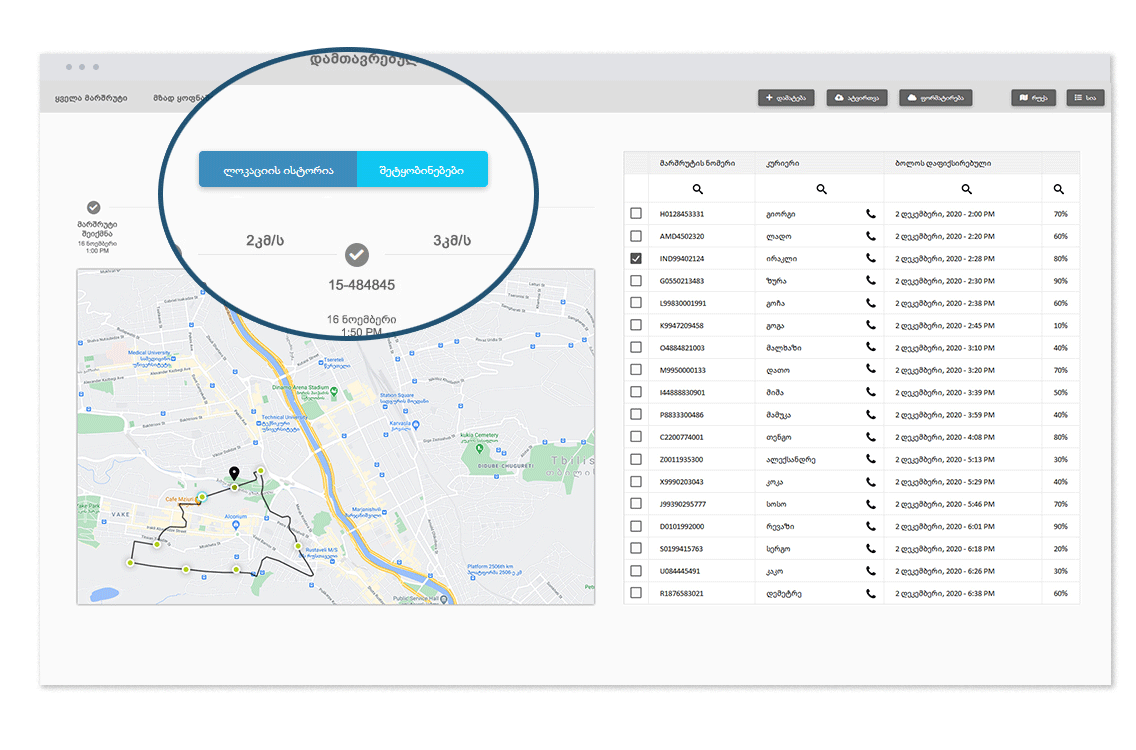Tick checkbox for route S0199415763

coord(636,549)
